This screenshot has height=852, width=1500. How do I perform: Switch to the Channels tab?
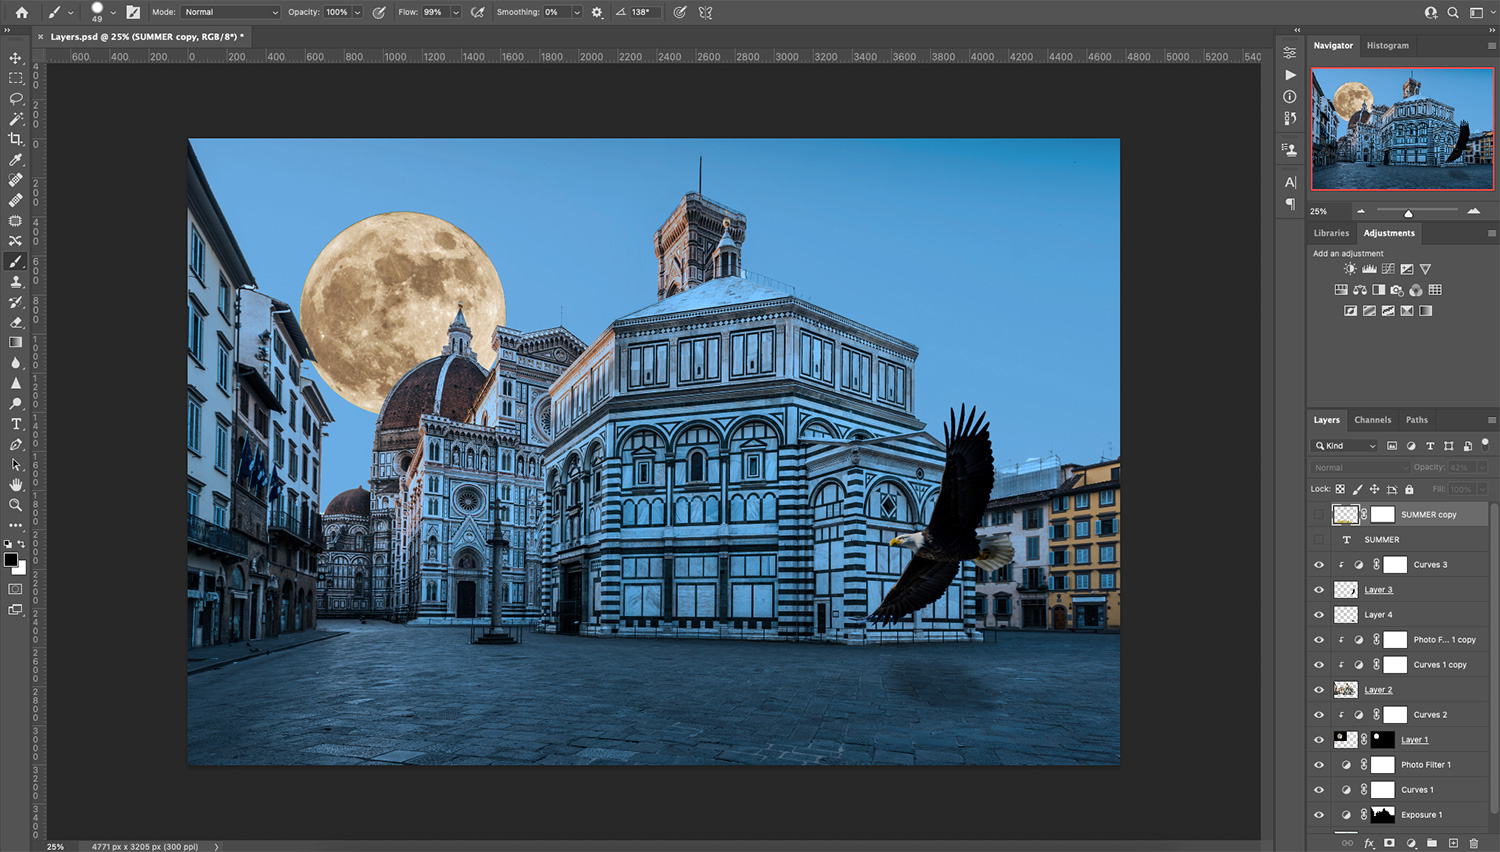click(x=1372, y=419)
